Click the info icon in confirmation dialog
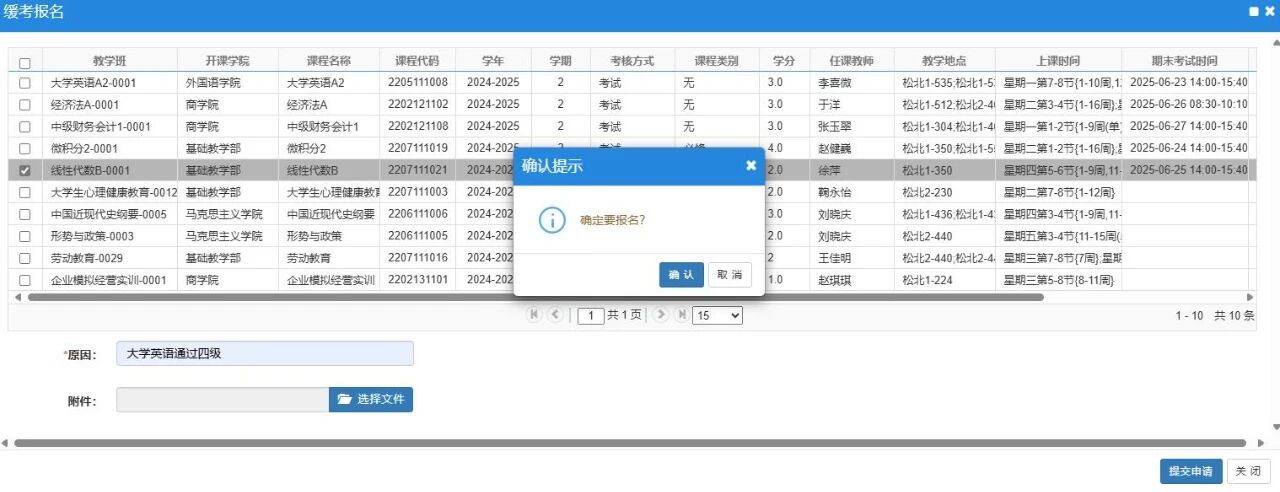Viewport: 1280px width, 492px height. pyautogui.click(x=552, y=220)
